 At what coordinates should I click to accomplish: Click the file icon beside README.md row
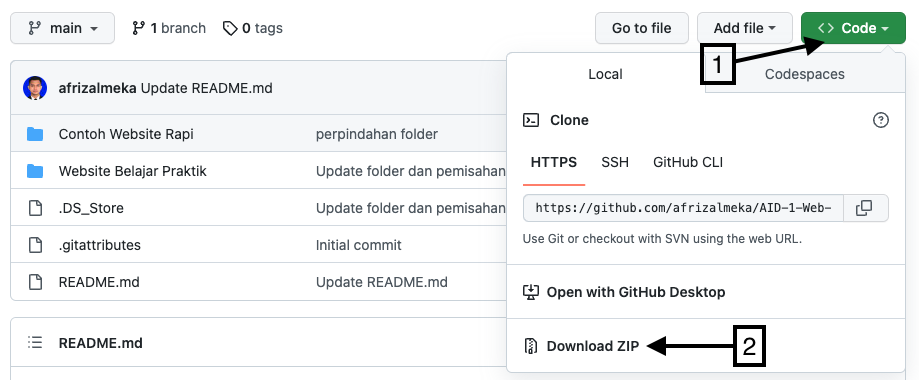36,282
